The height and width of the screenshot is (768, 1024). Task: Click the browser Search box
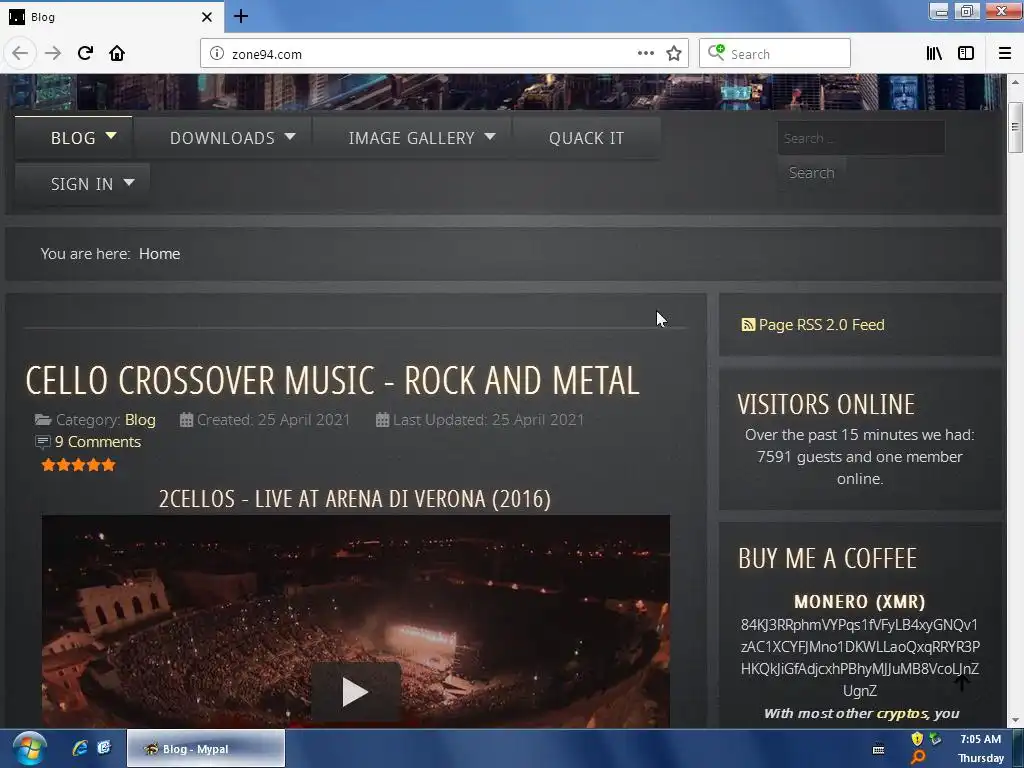(775, 53)
